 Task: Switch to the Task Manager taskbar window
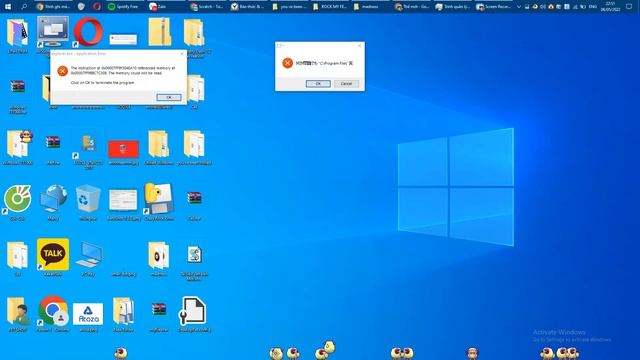click(x=452, y=7)
